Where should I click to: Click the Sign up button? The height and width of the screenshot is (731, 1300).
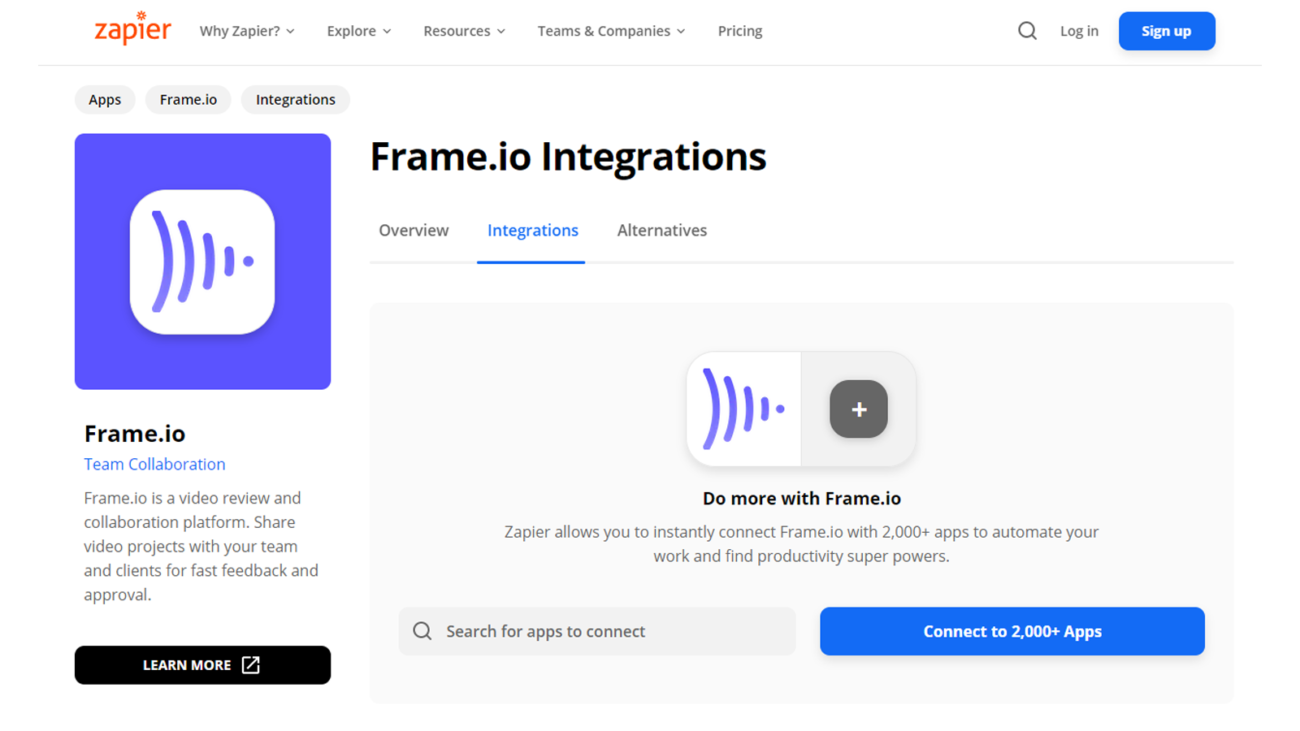click(x=1166, y=30)
